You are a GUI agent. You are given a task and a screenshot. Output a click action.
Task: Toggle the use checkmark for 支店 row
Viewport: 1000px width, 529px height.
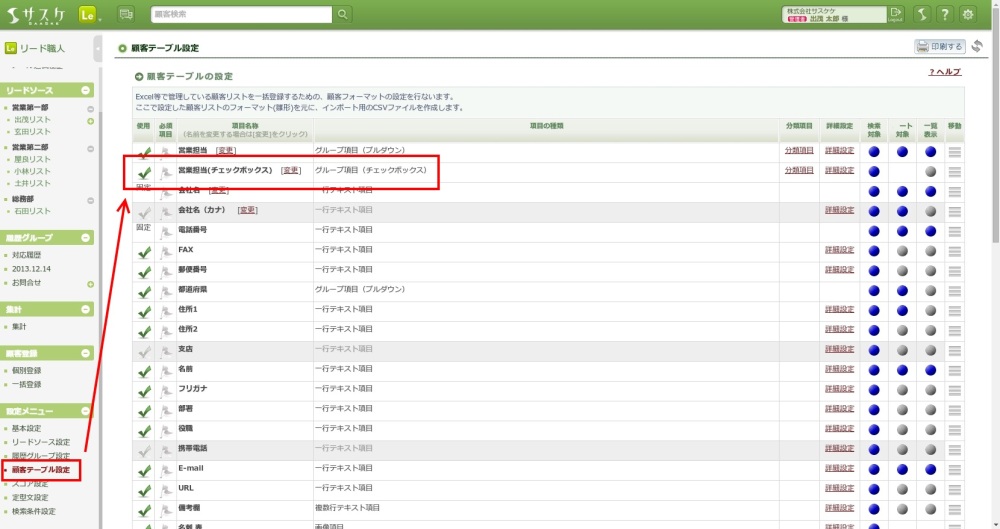pos(144,350)
